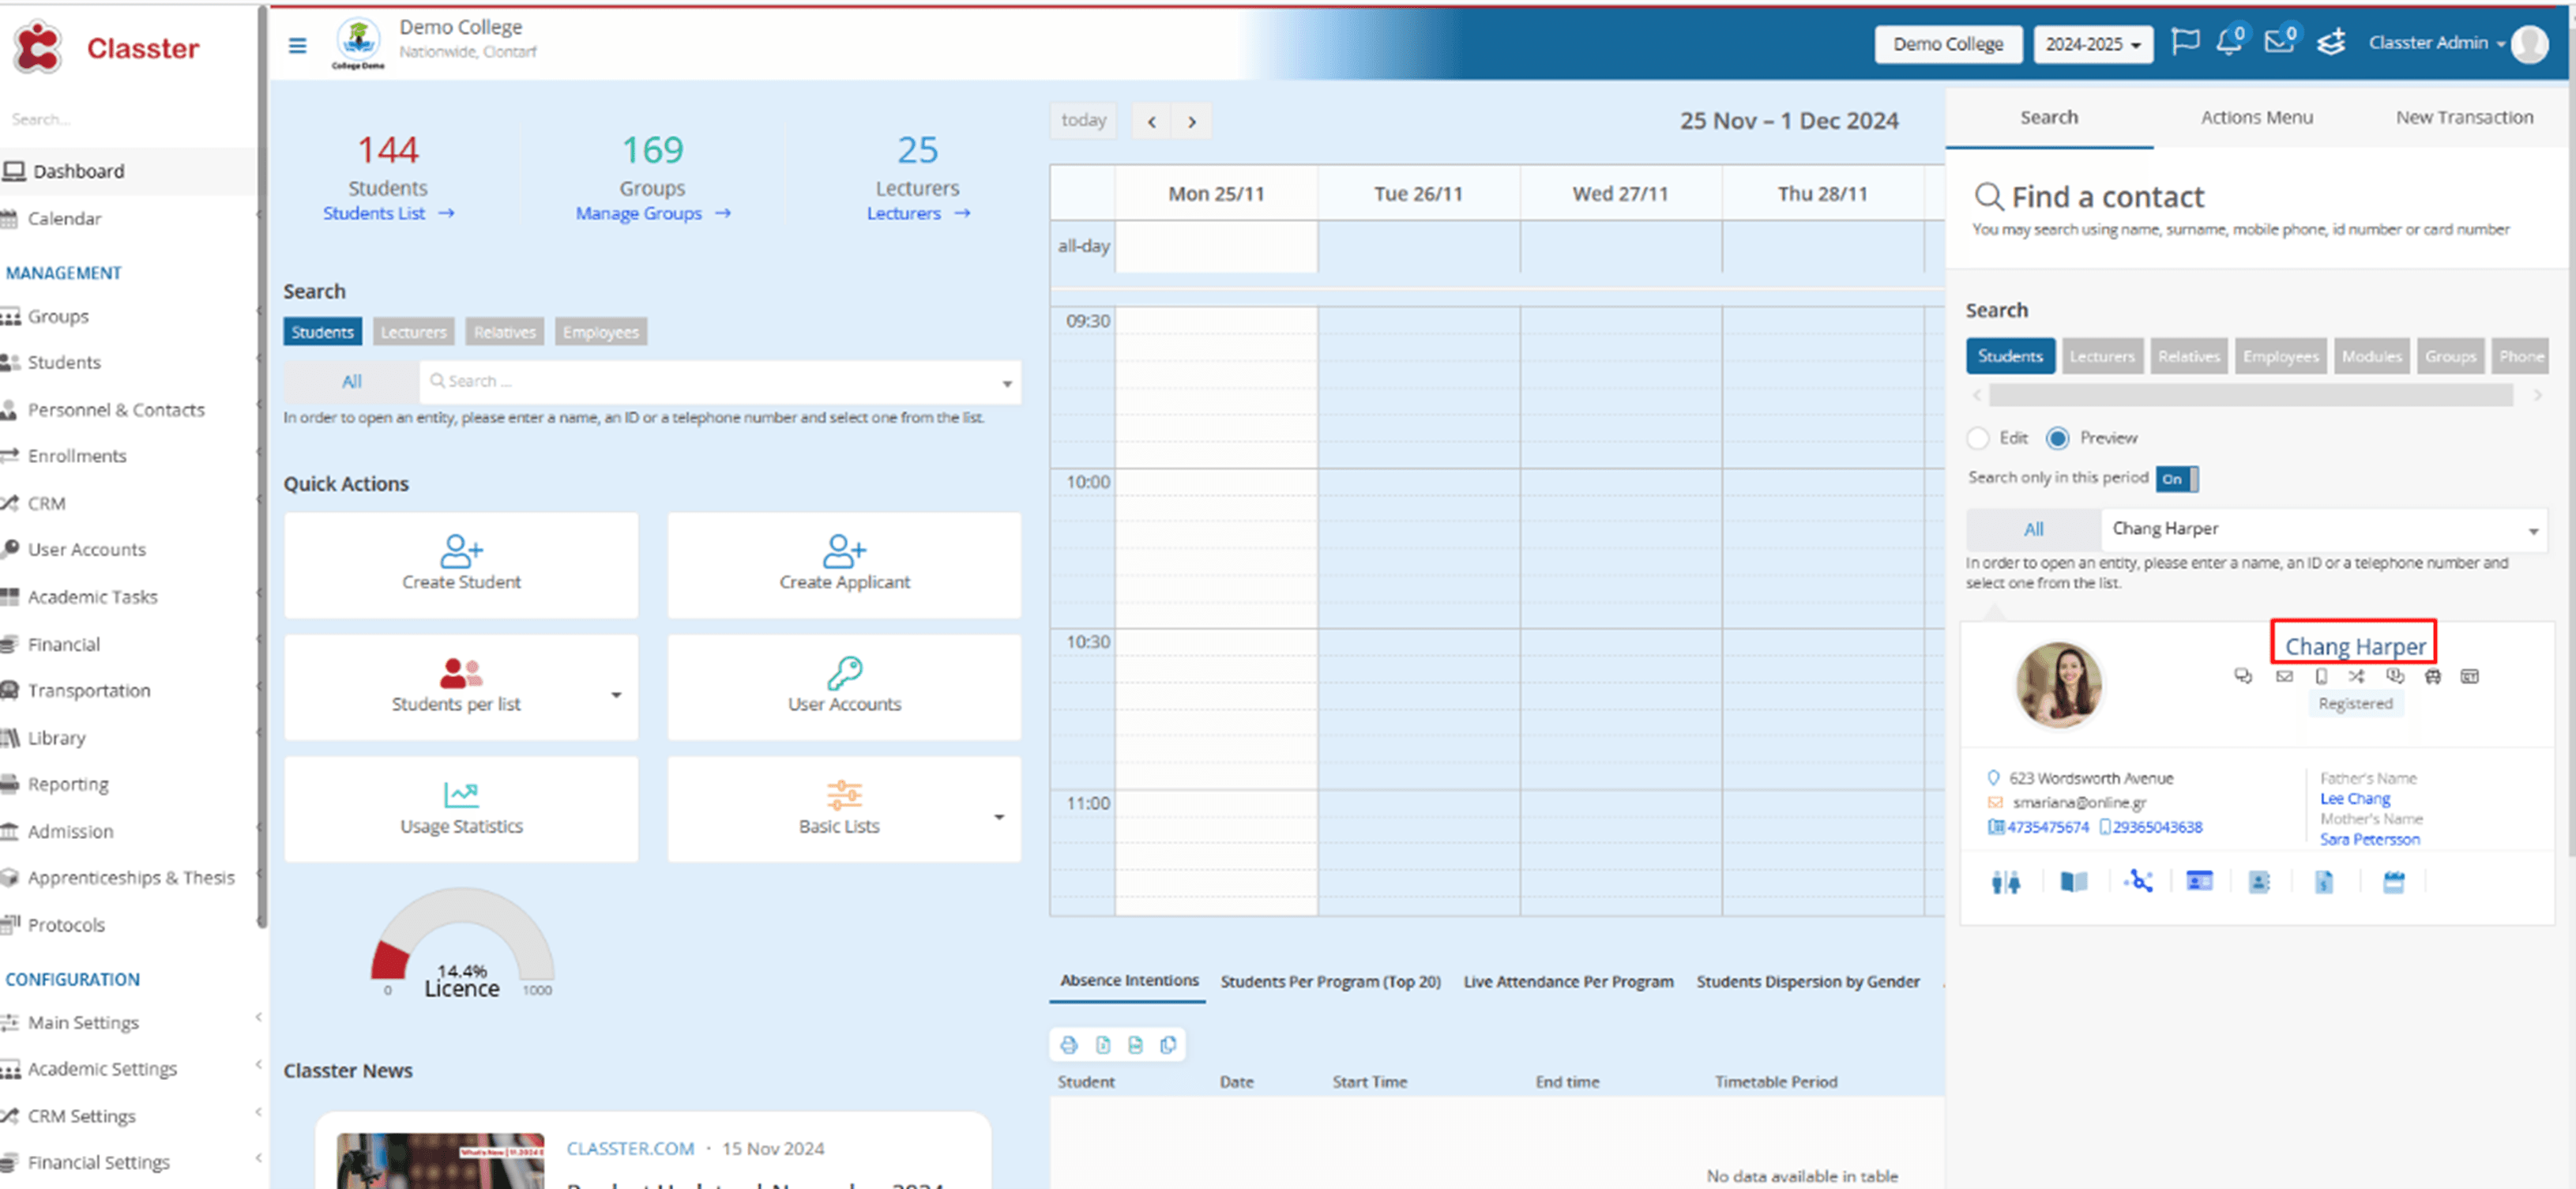
Task: Click the family relatives icon on contact card
Action: [2005, 882]
